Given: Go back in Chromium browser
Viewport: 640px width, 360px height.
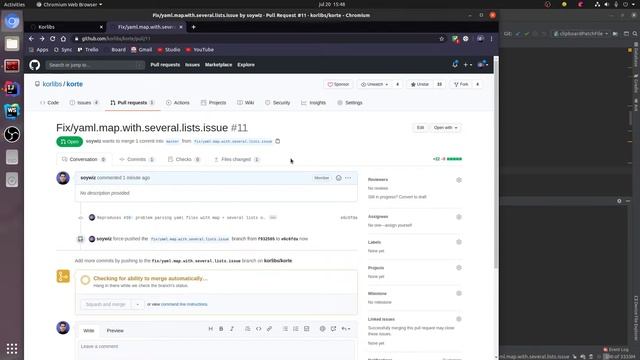Looking at the screenshot, I should click(31, 38).
